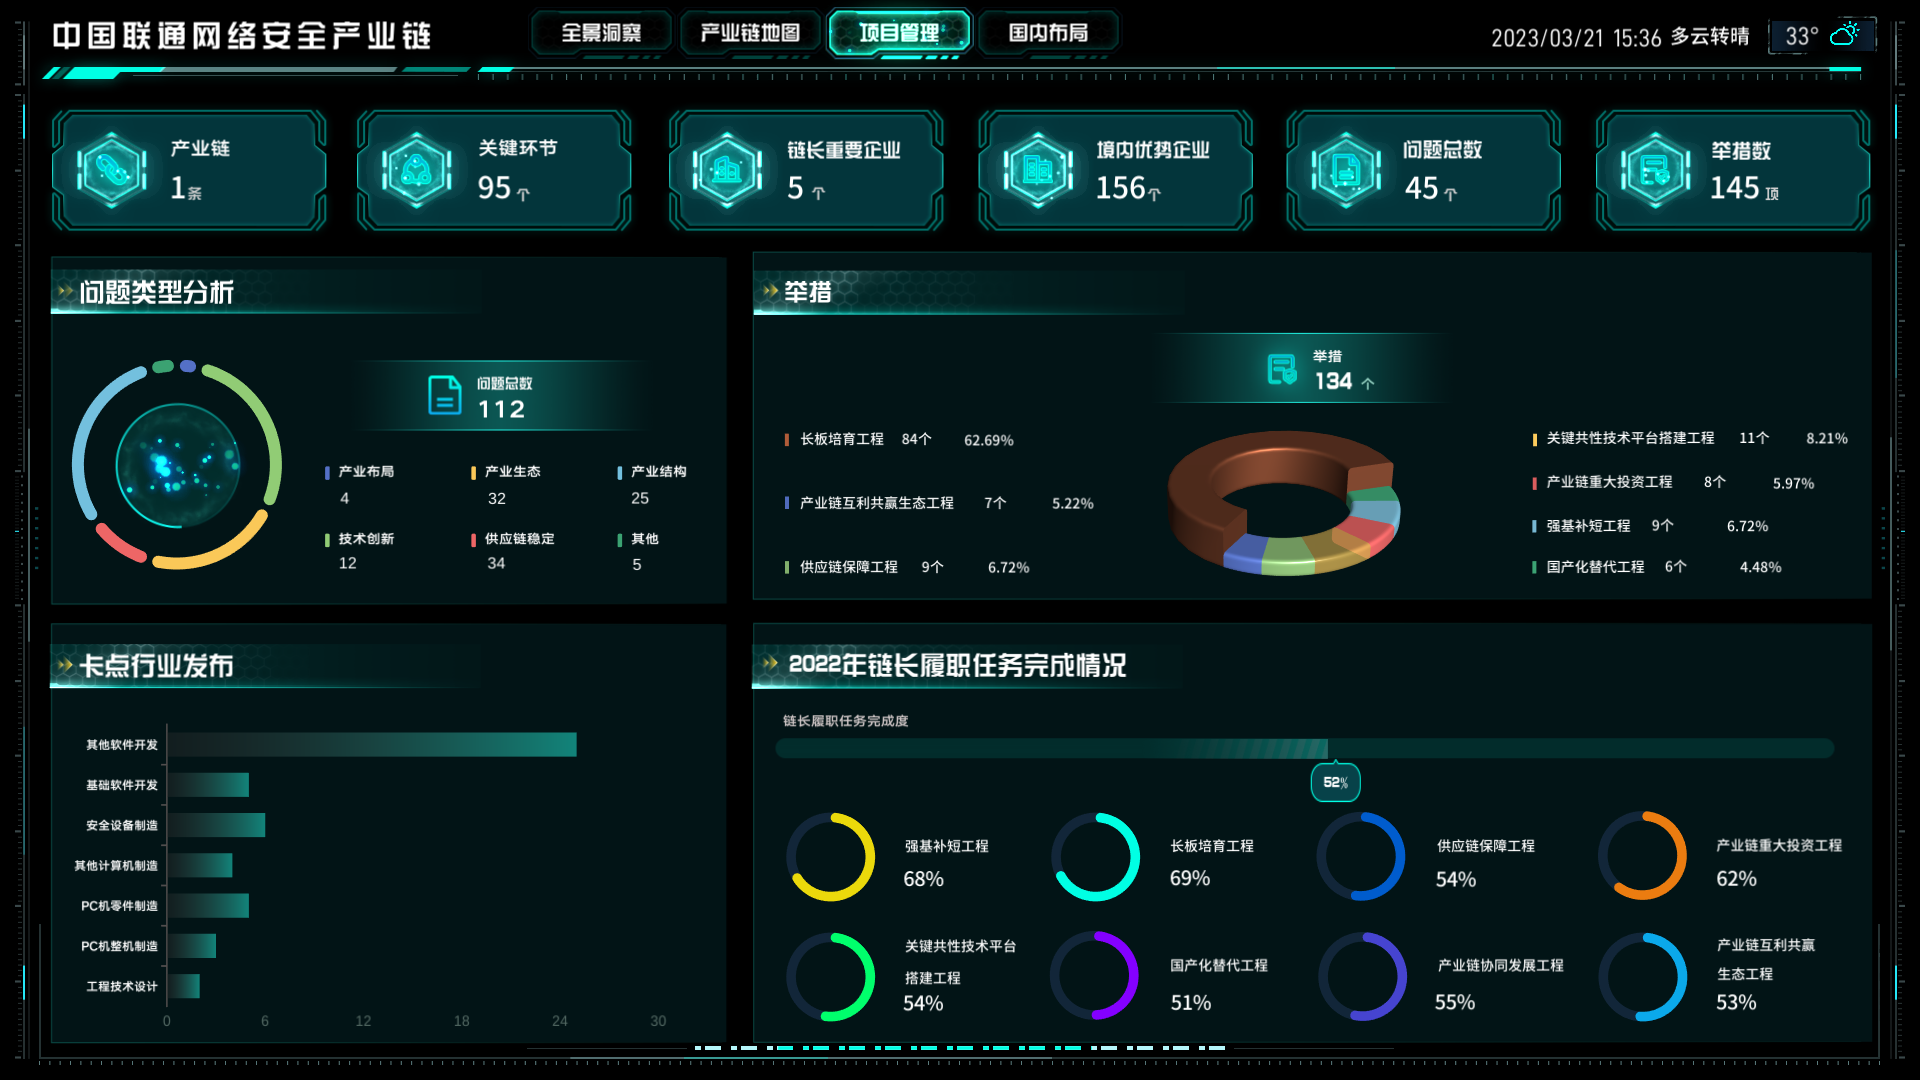Image resolution: width=1920 pixels, height=1080 pixels.
Task: Click the glowing globe in the problem ring
Action: [x=178, y=466]
